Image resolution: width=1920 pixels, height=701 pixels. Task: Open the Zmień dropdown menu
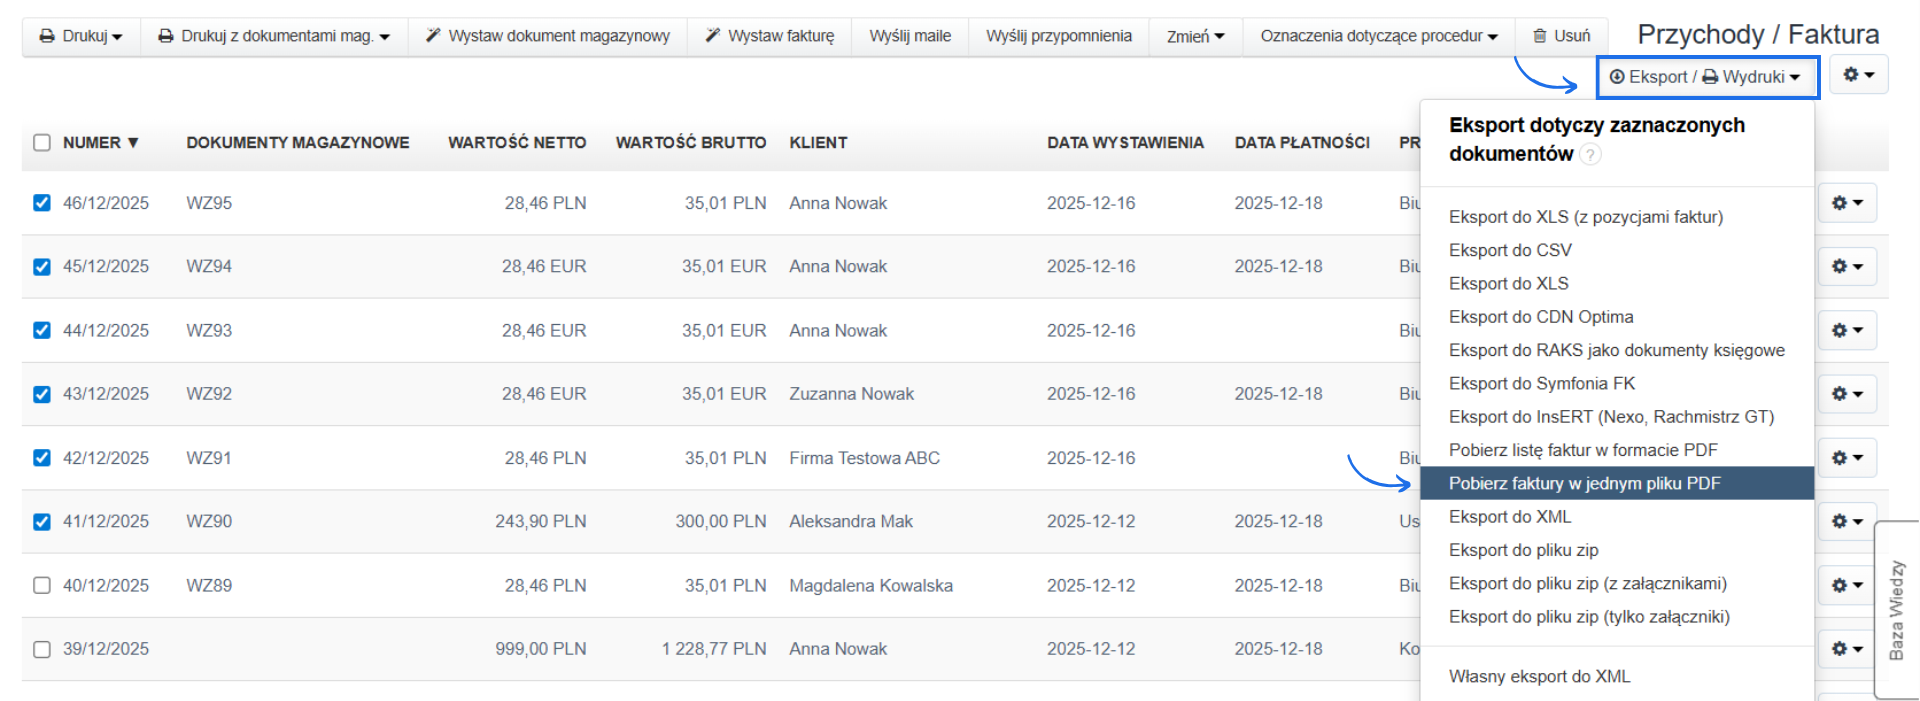point(1195,36)
